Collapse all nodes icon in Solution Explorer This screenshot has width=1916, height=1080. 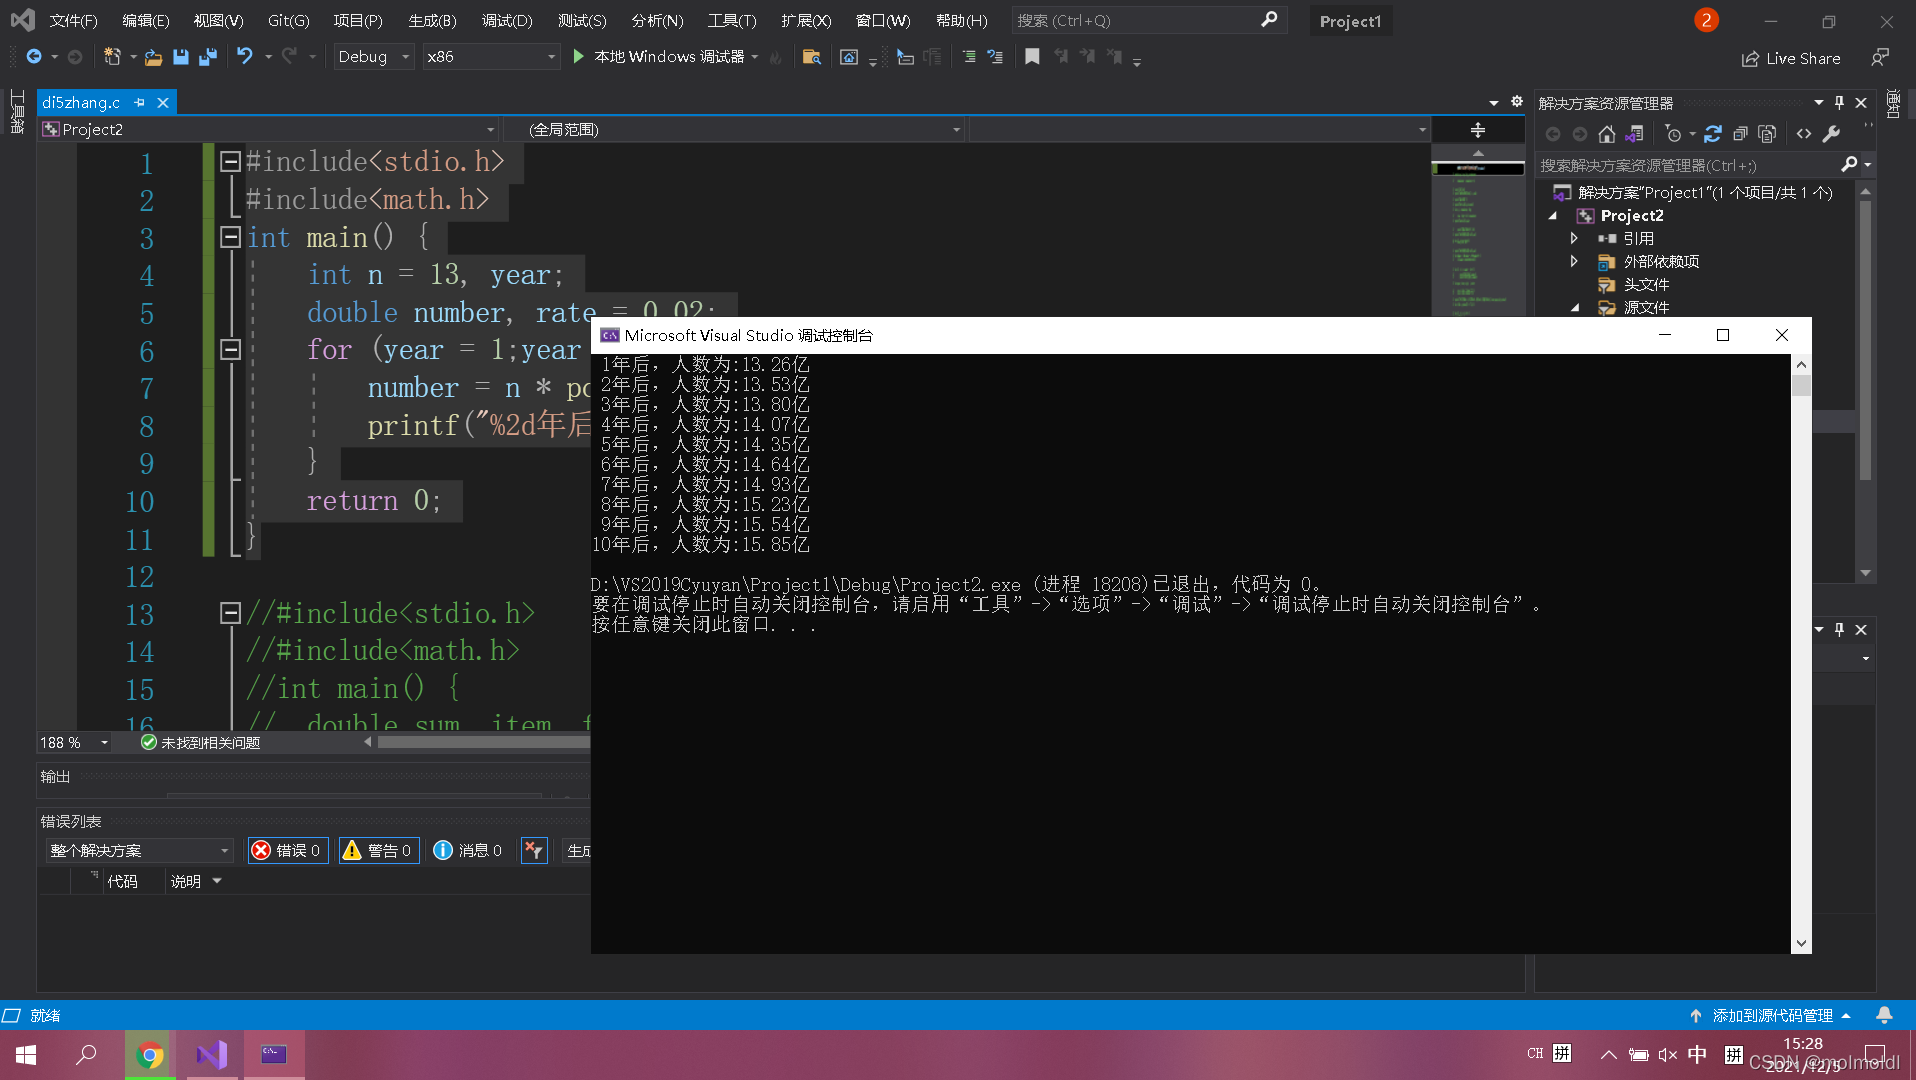pyautogui.click(x=1740, y=134)
